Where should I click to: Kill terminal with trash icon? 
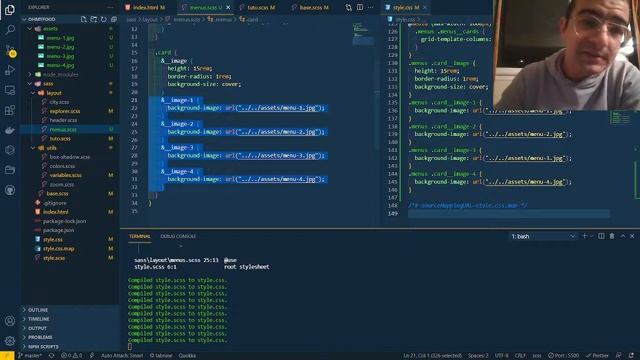pos(612,236)
